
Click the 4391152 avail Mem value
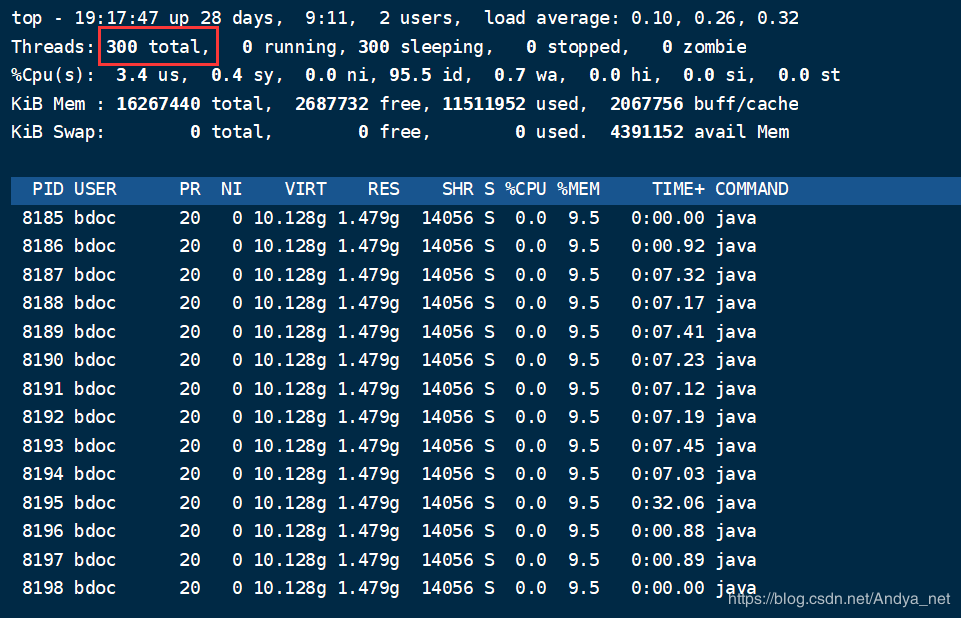coord(647,132)
